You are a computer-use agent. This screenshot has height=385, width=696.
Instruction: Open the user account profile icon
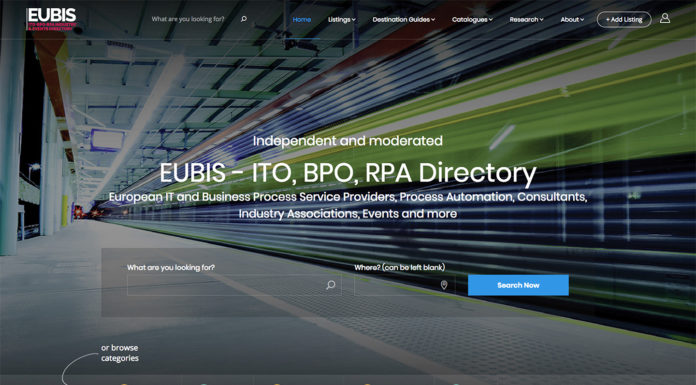click(664, 18)
